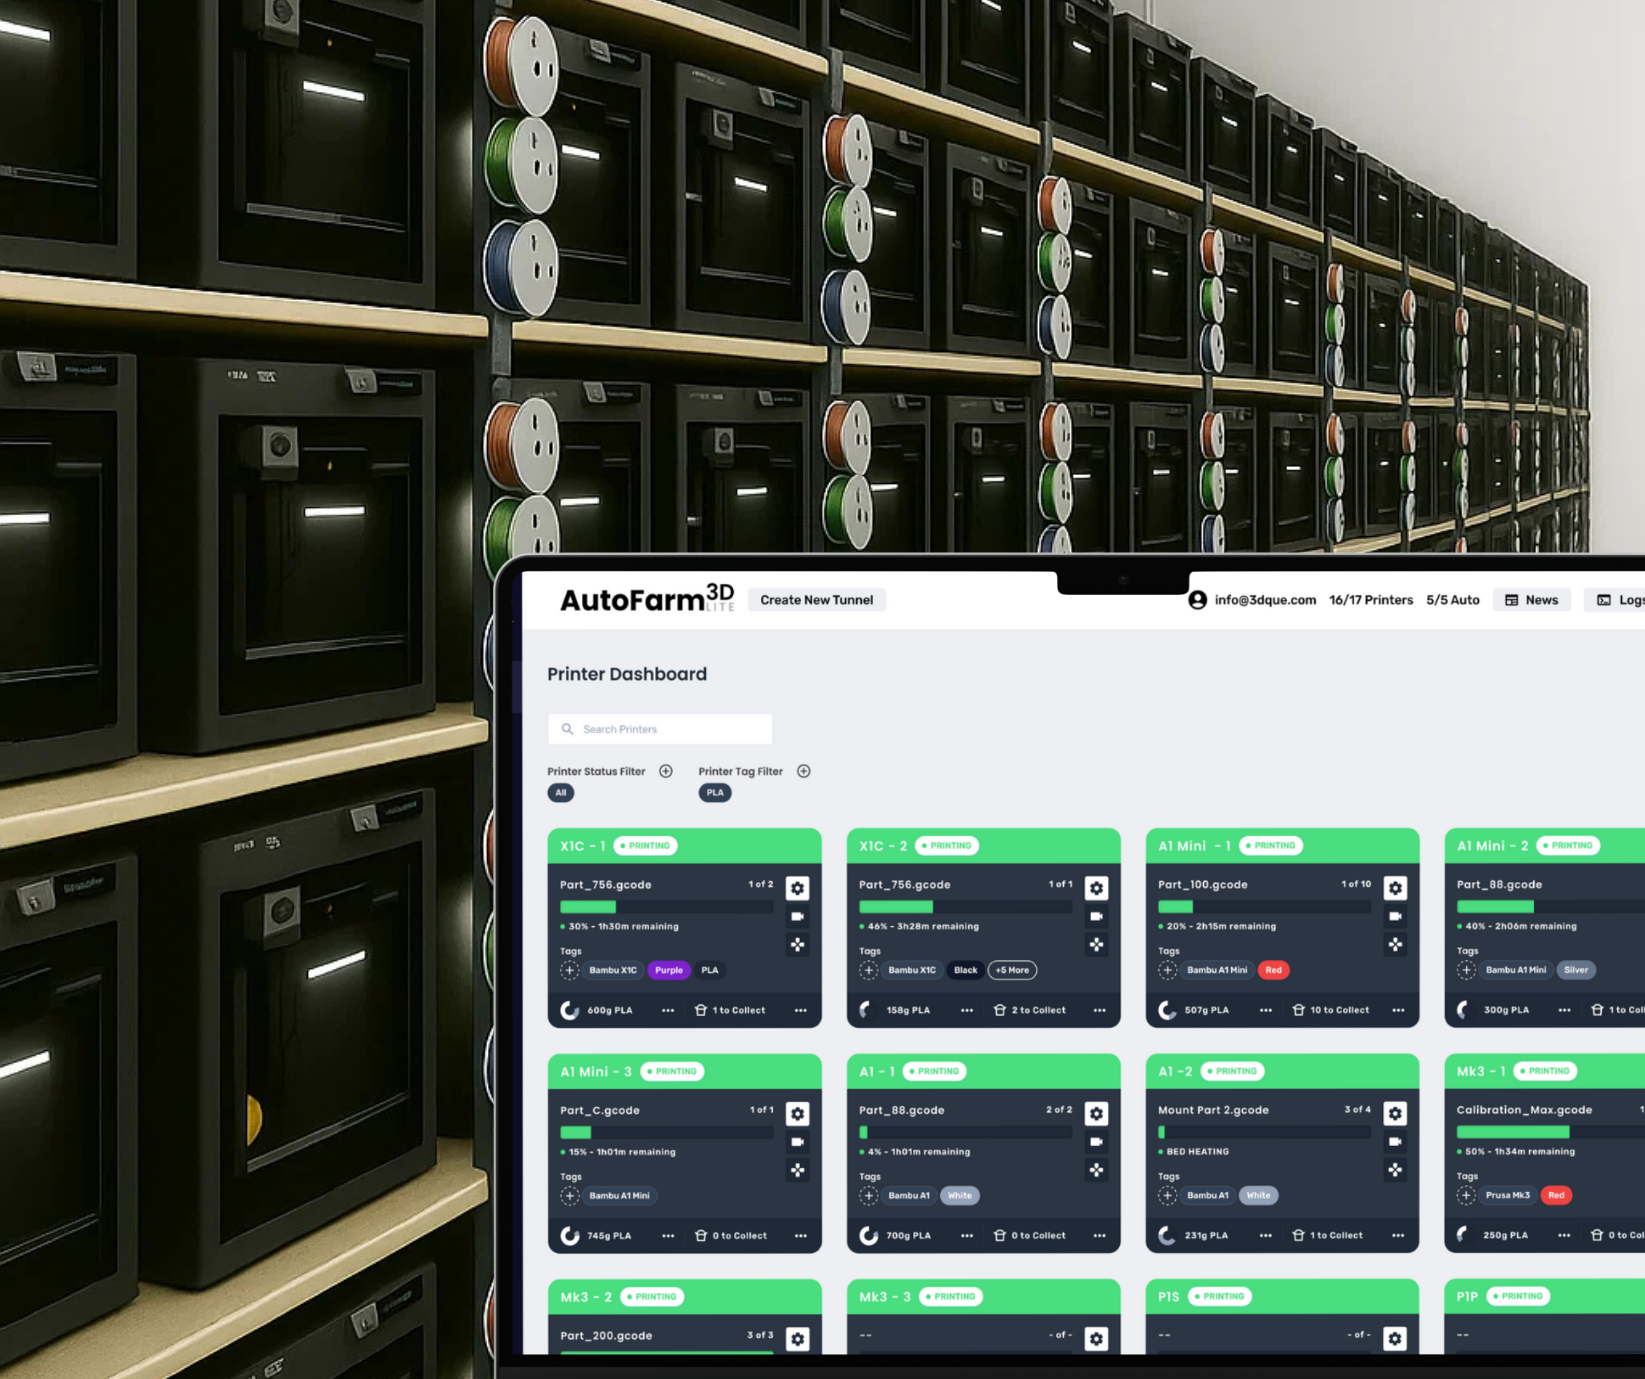Click the Create New Tunnel button
This screenshot has width=1645, height=1379.
pos(816,600)
